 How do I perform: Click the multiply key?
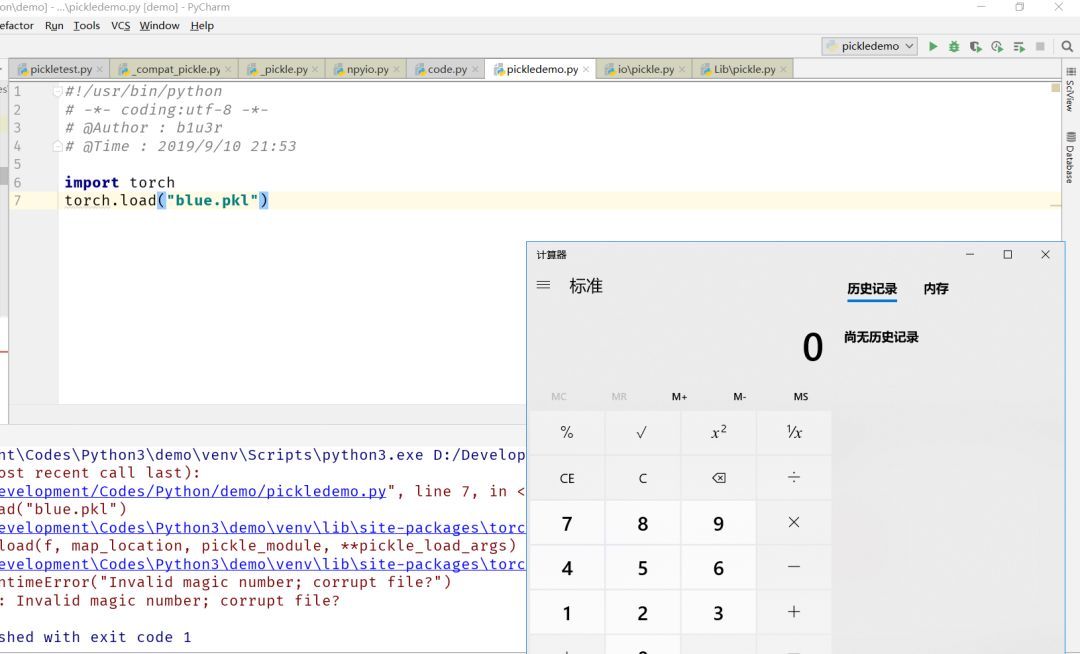click(x=793, y=523)
